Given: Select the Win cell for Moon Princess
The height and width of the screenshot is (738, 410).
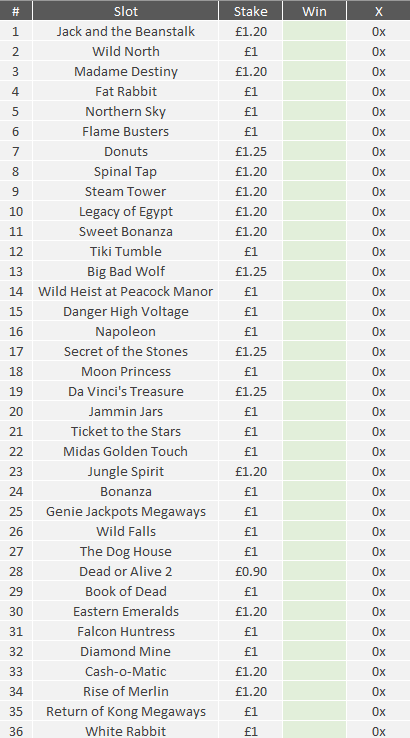Looking at the screenshot, I should (314, 371).
